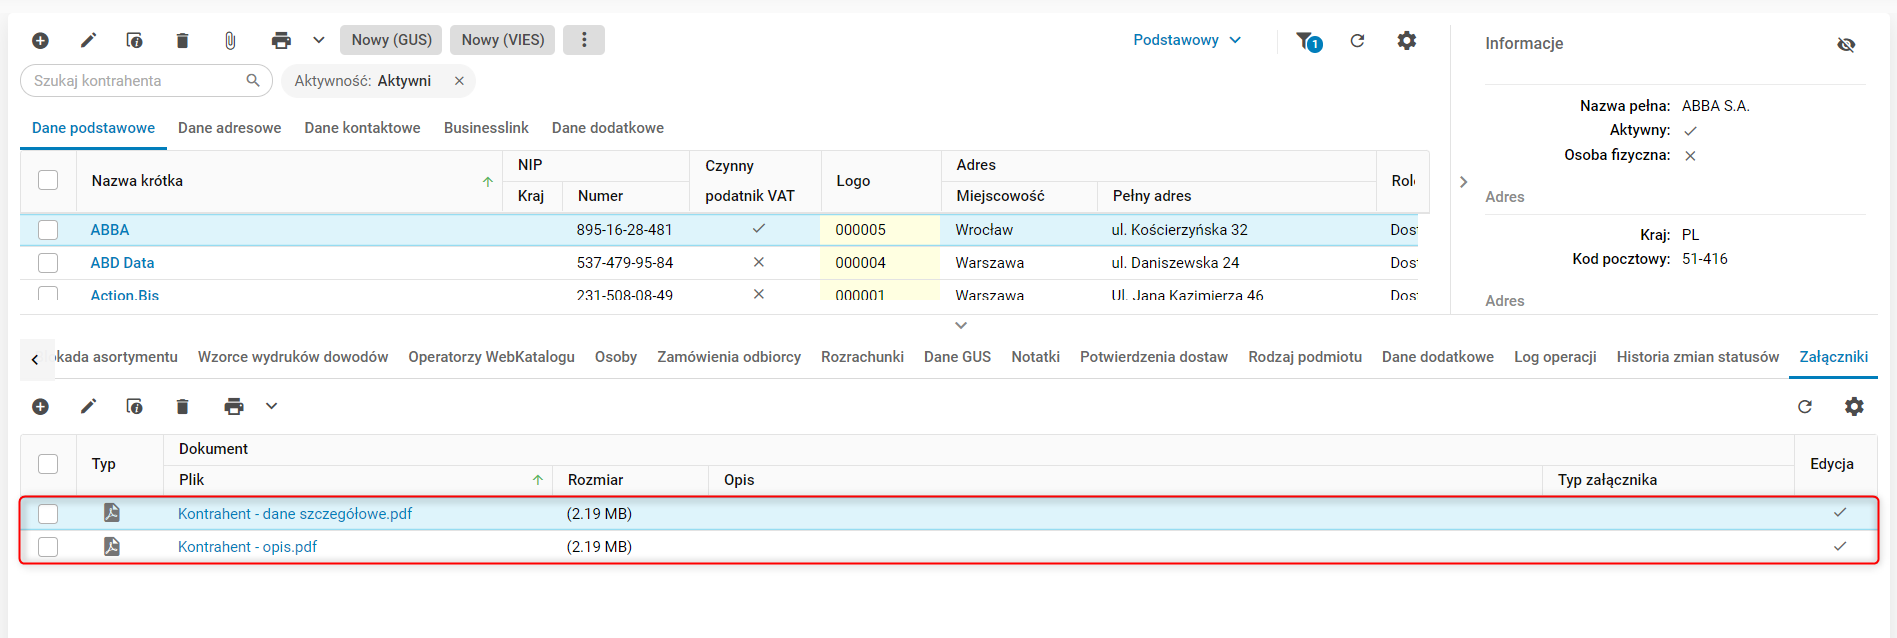The height and width of the screenshot is (638, 1897).
Task: Click the Nowy (GUS) button
Action: 391,40
